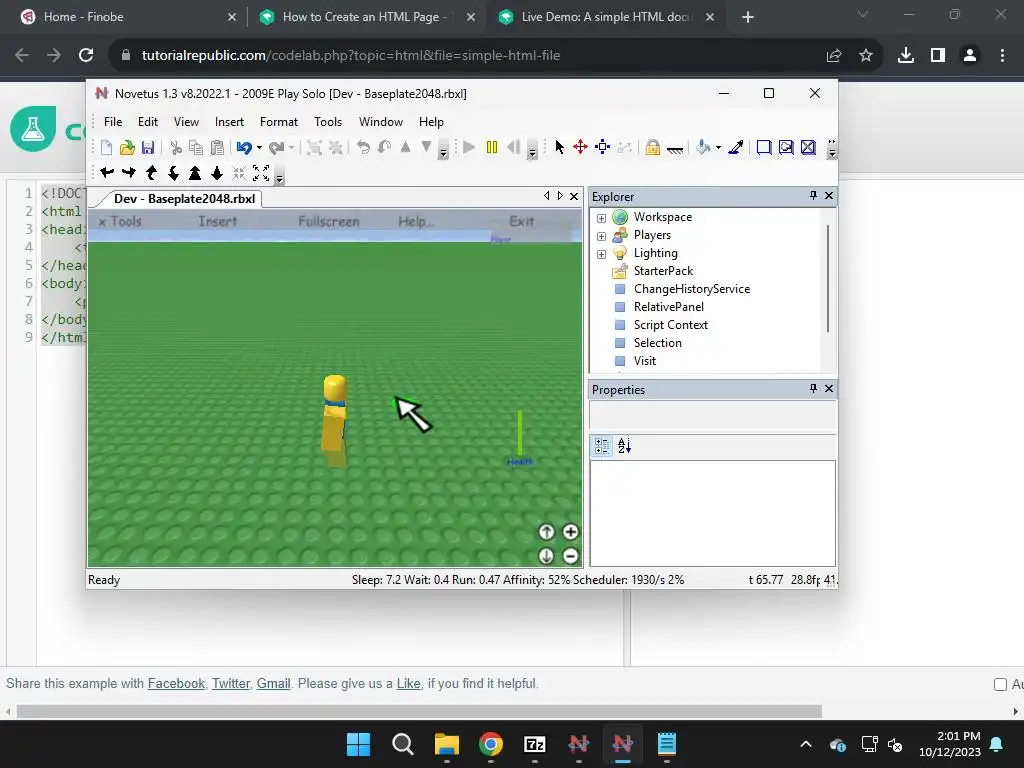Click in-game Exit button
Screen dimensions: 1024x768
coord(522,221)
